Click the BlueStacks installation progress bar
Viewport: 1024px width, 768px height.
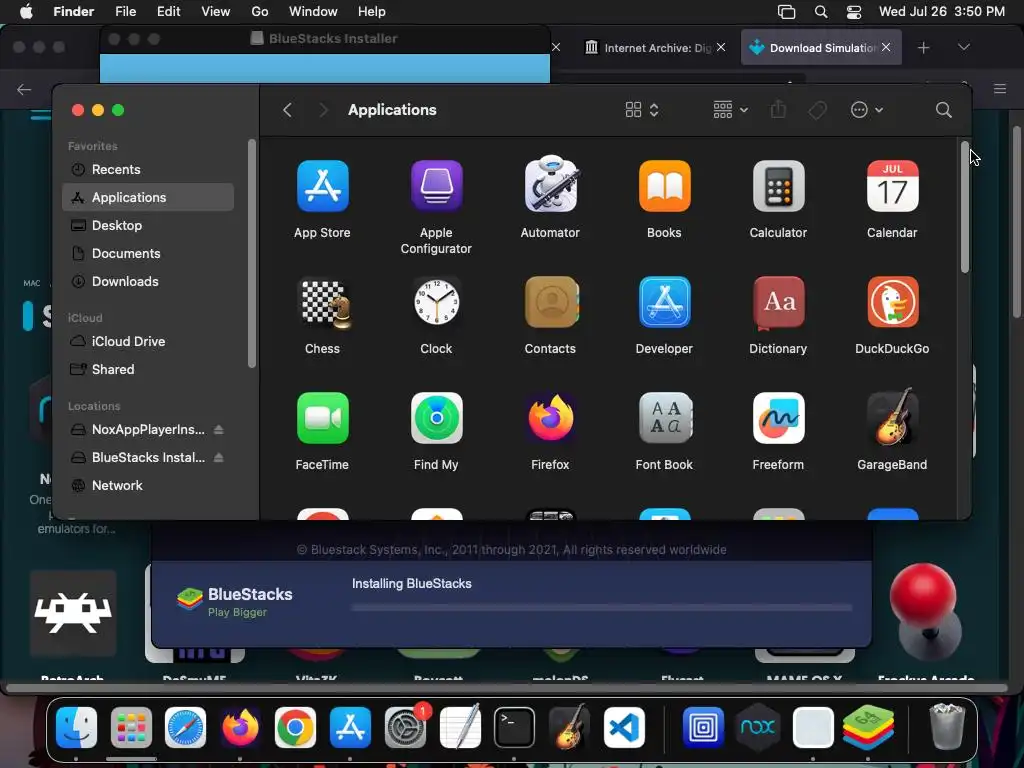point(601,607)
